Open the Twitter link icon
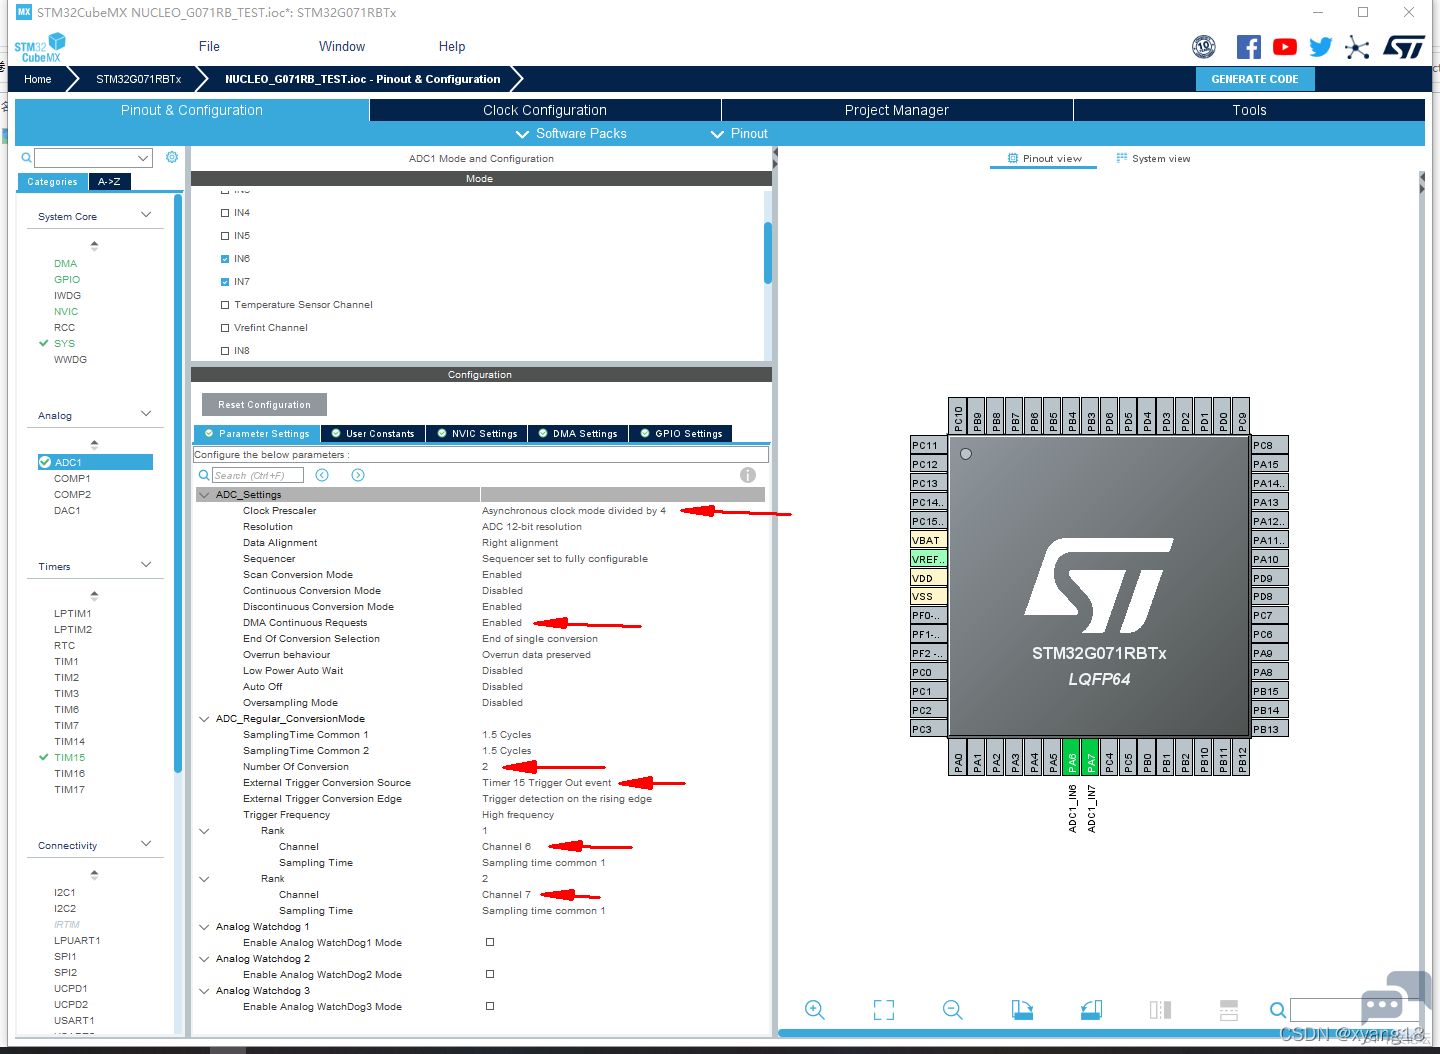Image resolution: width=1440 pixels, height=1054 pixels. [1321, 47]
